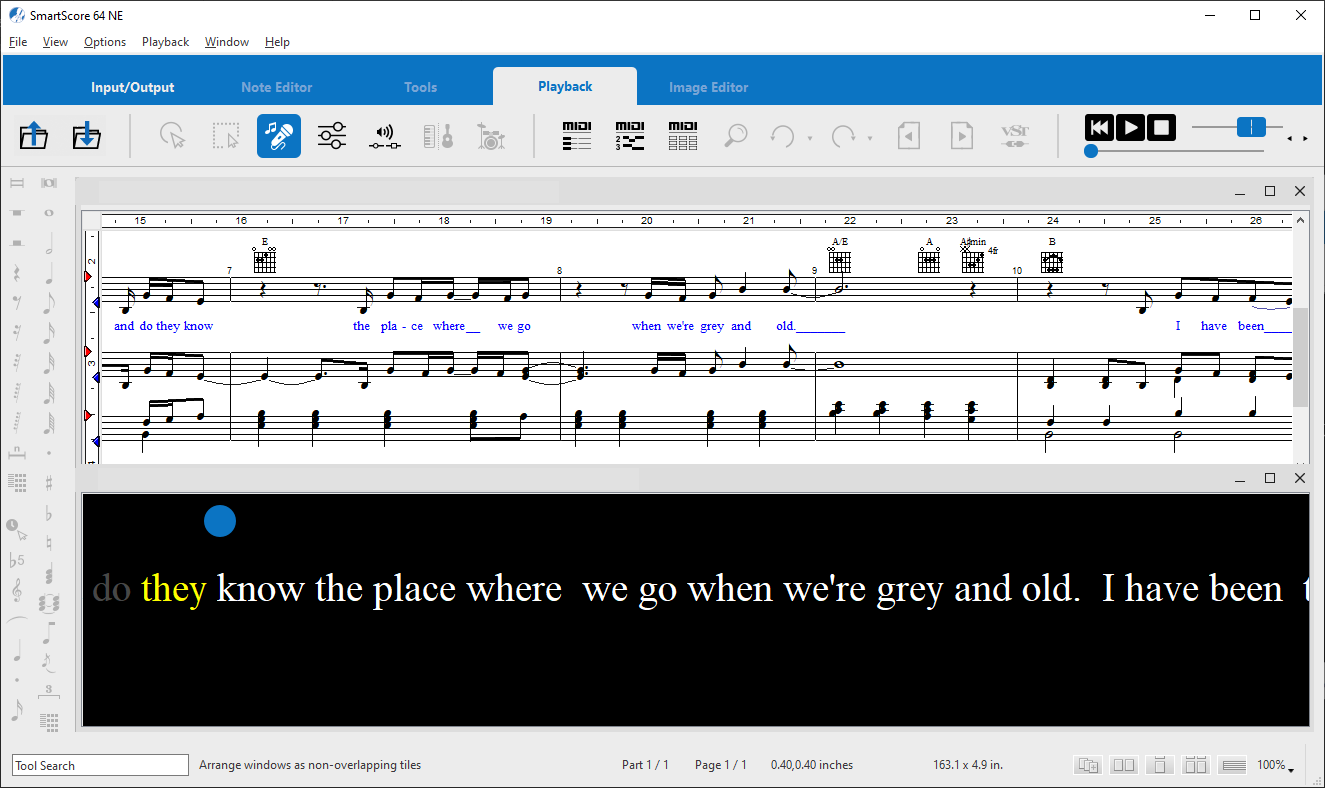Open the third MIDI grid view icon
The height and width of the screenshot is (788, 1325).
pyautogui.click(x=683, y=135)
